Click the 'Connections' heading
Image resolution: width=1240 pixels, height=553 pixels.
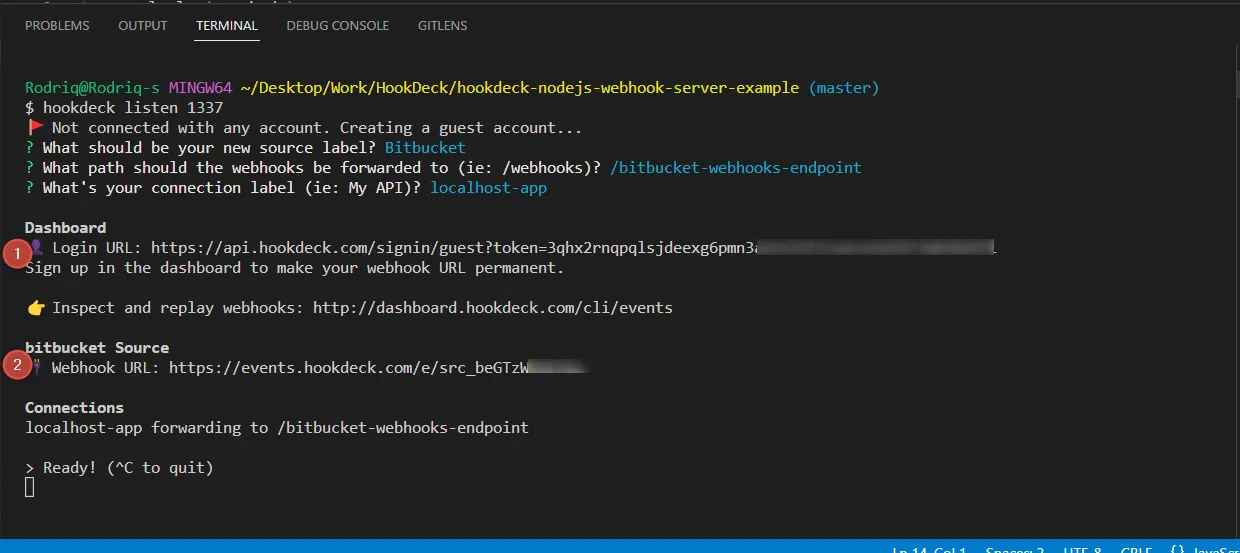click(x=74, y=408)
